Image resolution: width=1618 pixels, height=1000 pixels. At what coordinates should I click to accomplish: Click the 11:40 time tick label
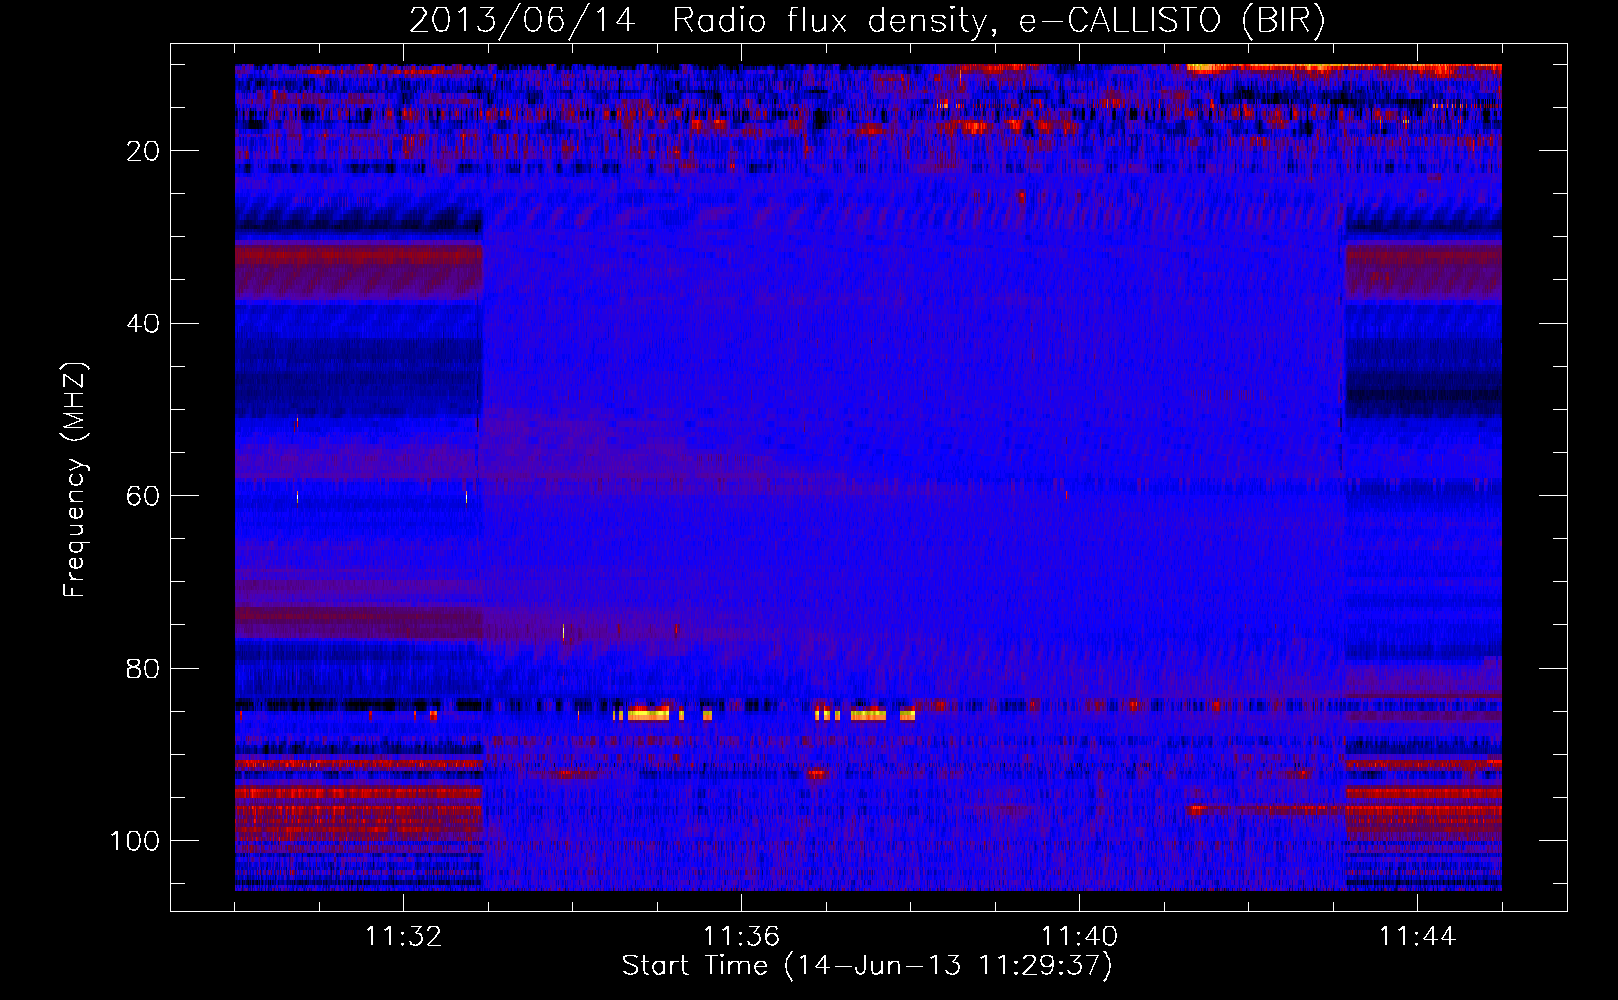click(1079, 937)
